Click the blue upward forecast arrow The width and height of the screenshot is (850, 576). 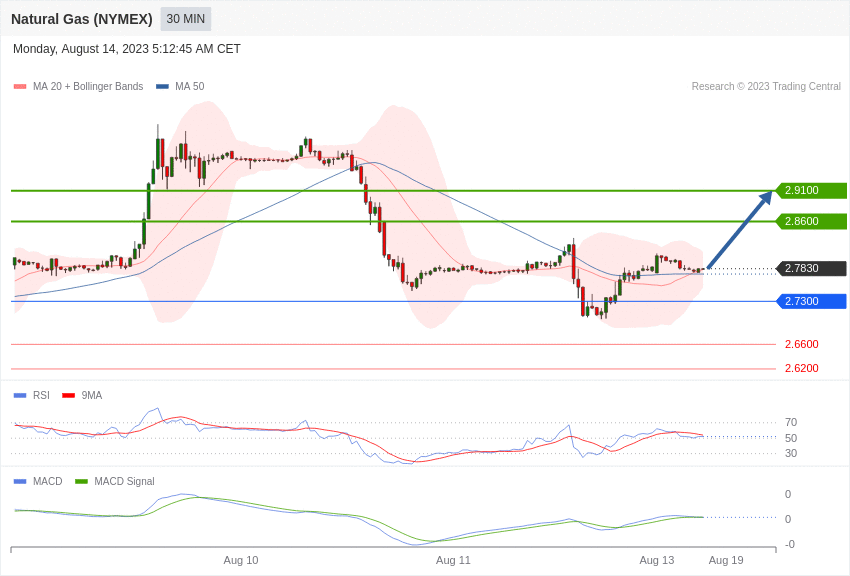pyautogui.click(x=739, y=230)
